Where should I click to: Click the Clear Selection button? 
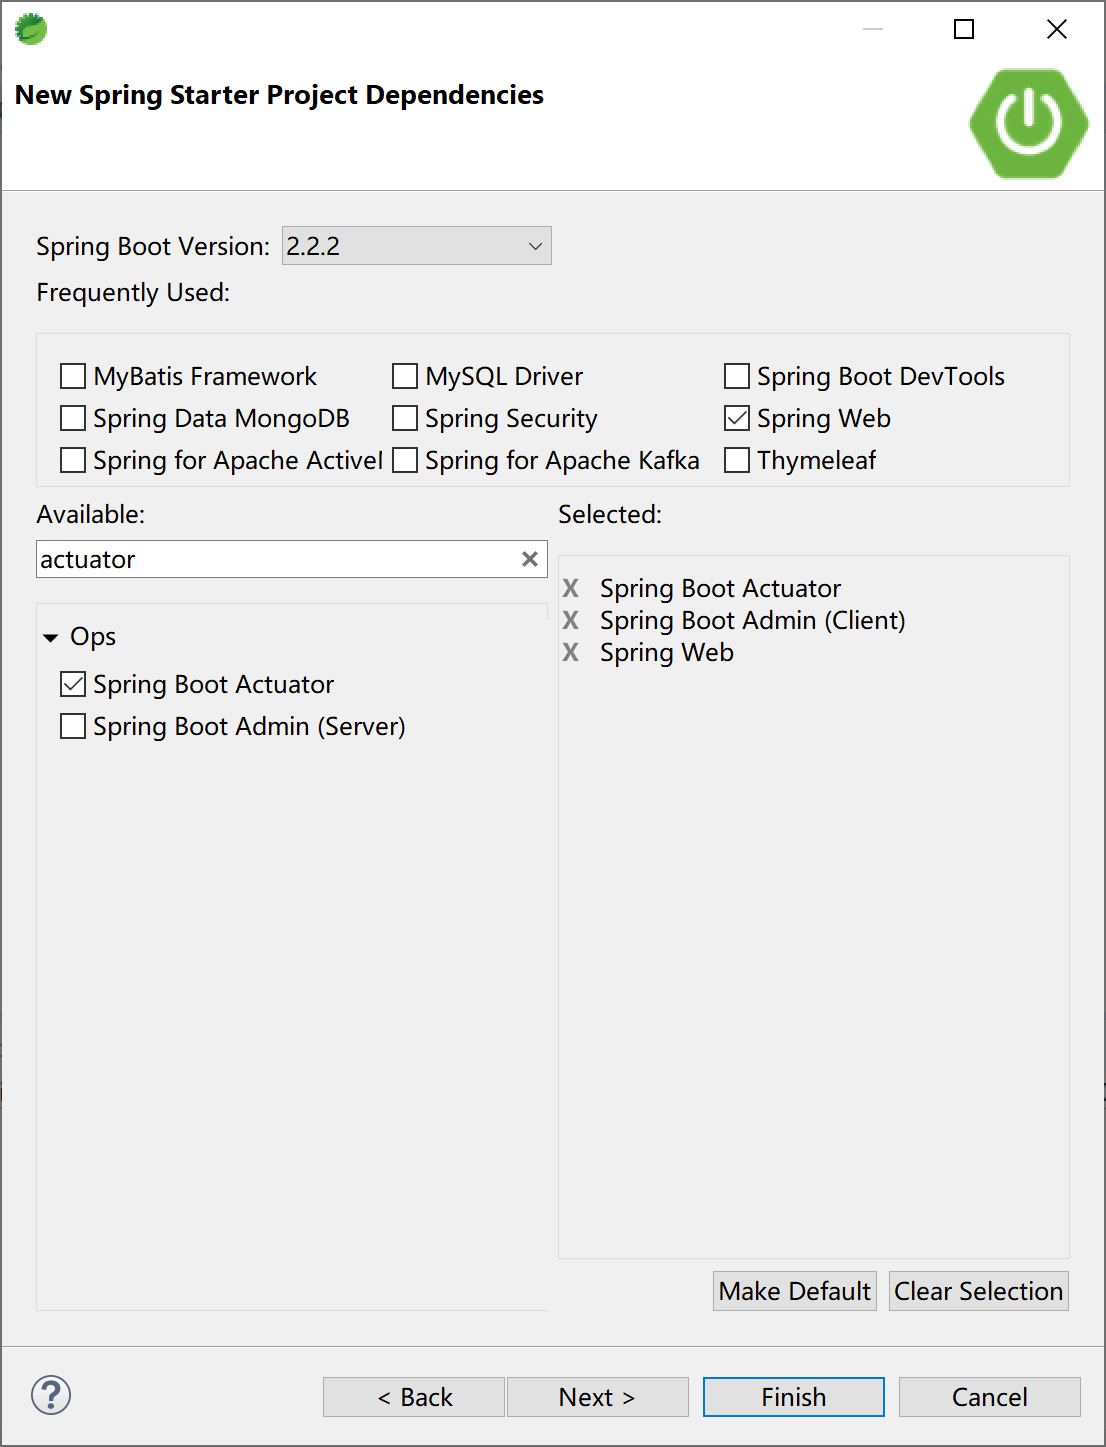978,1291
